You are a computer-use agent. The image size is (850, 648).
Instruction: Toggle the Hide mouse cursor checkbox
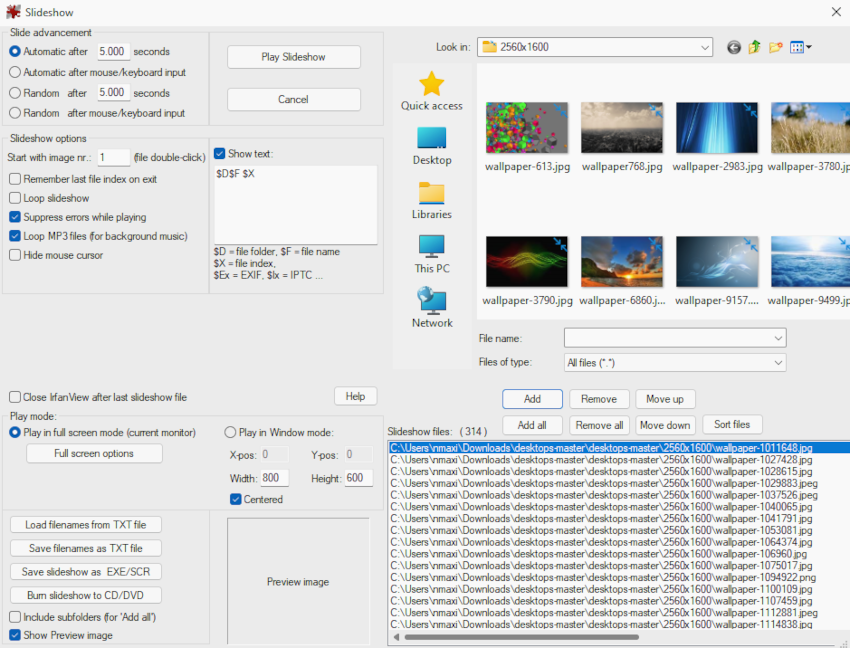pyautogui.click(x=15, y=255)
